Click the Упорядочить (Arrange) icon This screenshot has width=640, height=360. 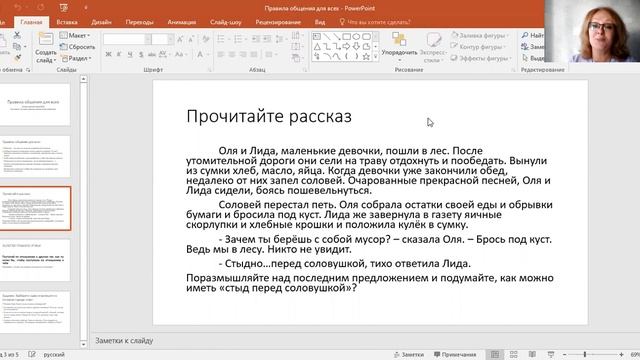click(399, 39)
